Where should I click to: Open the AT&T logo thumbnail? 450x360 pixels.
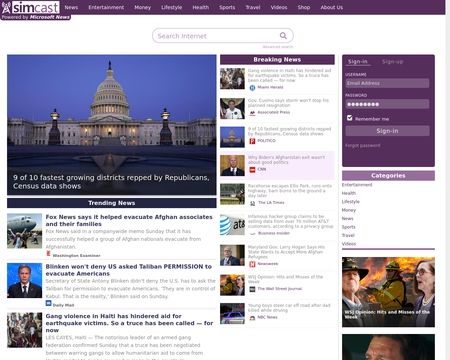point(232,225)
